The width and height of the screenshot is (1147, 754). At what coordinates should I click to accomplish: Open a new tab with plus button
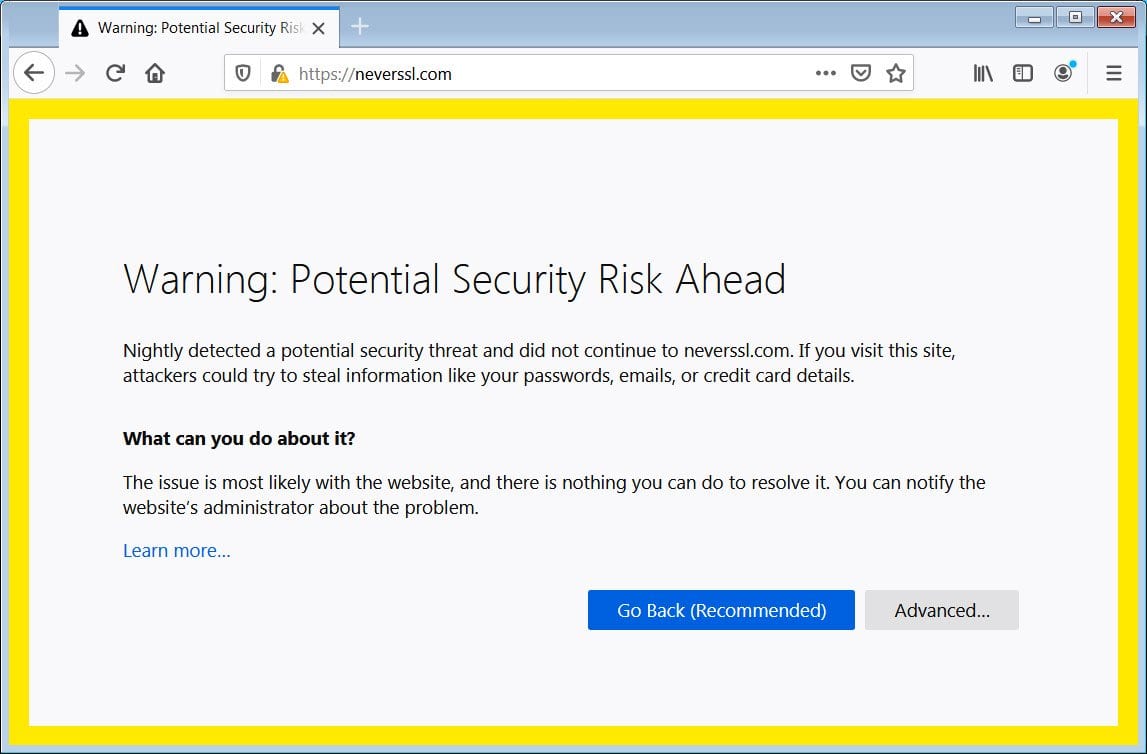point(361,27)
